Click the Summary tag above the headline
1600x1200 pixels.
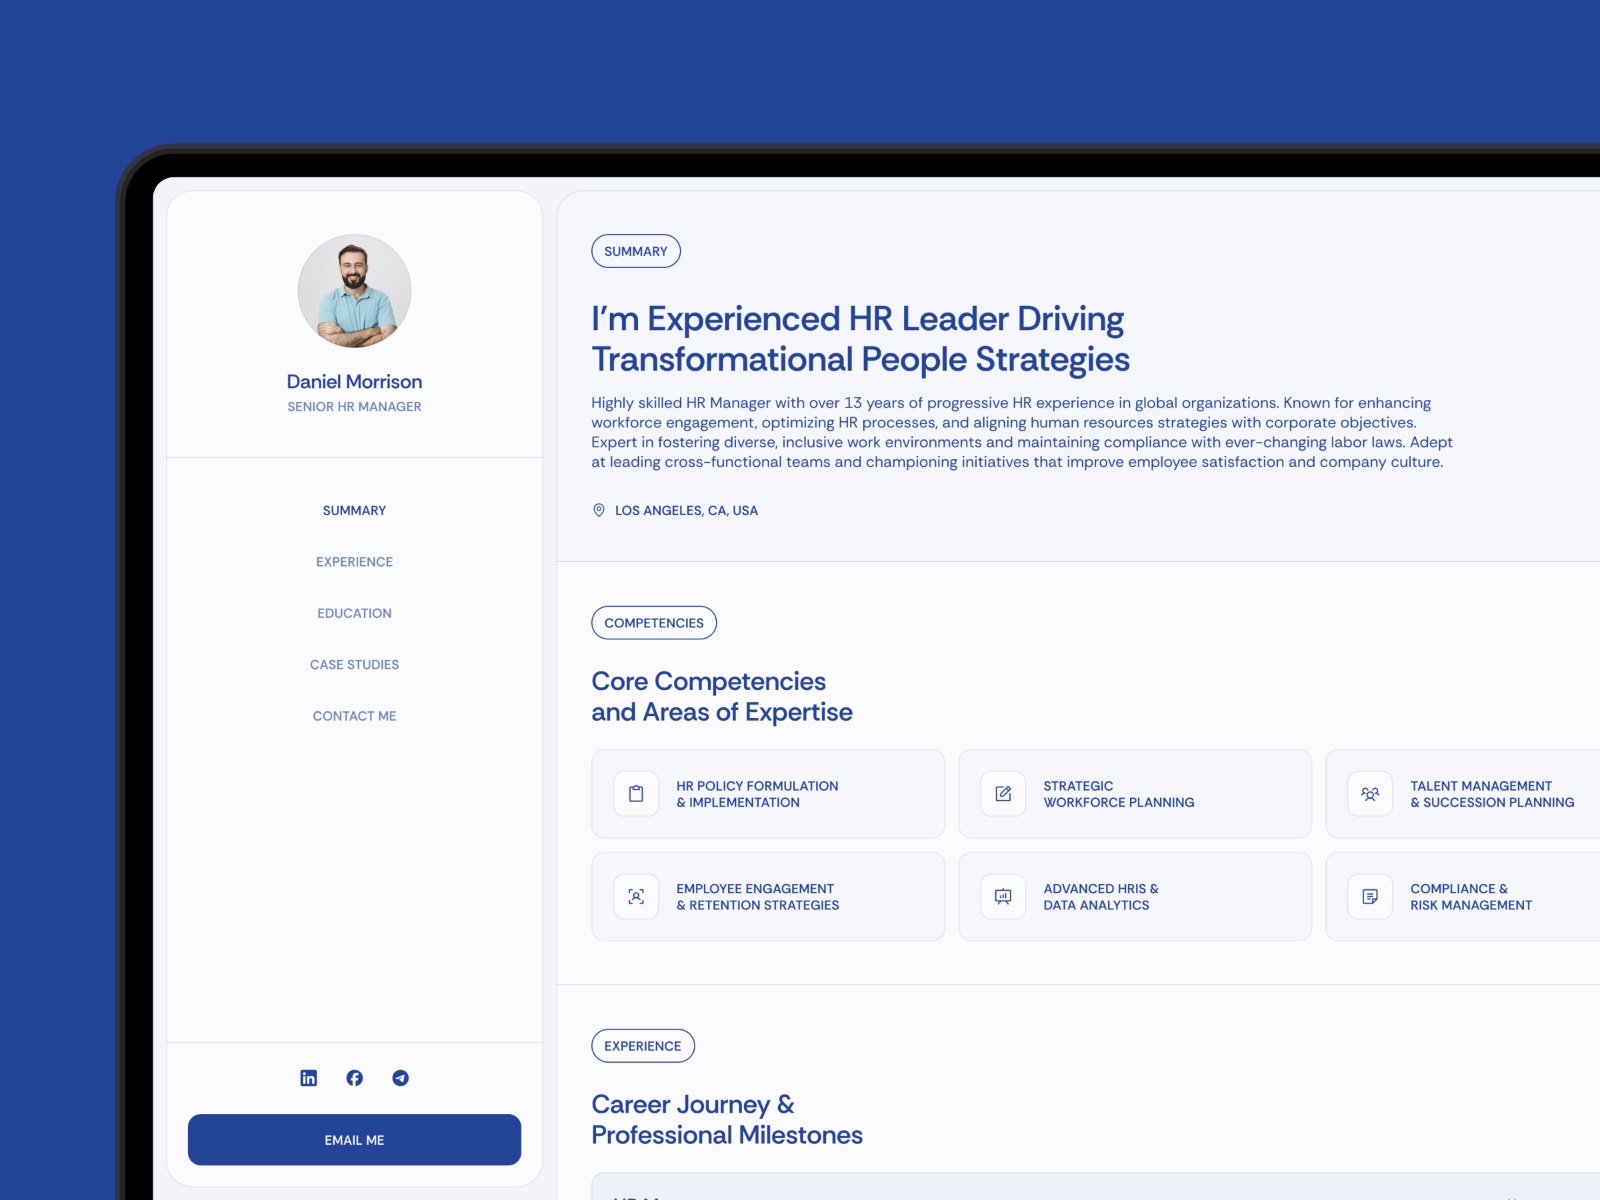click(x=635, y=251)
